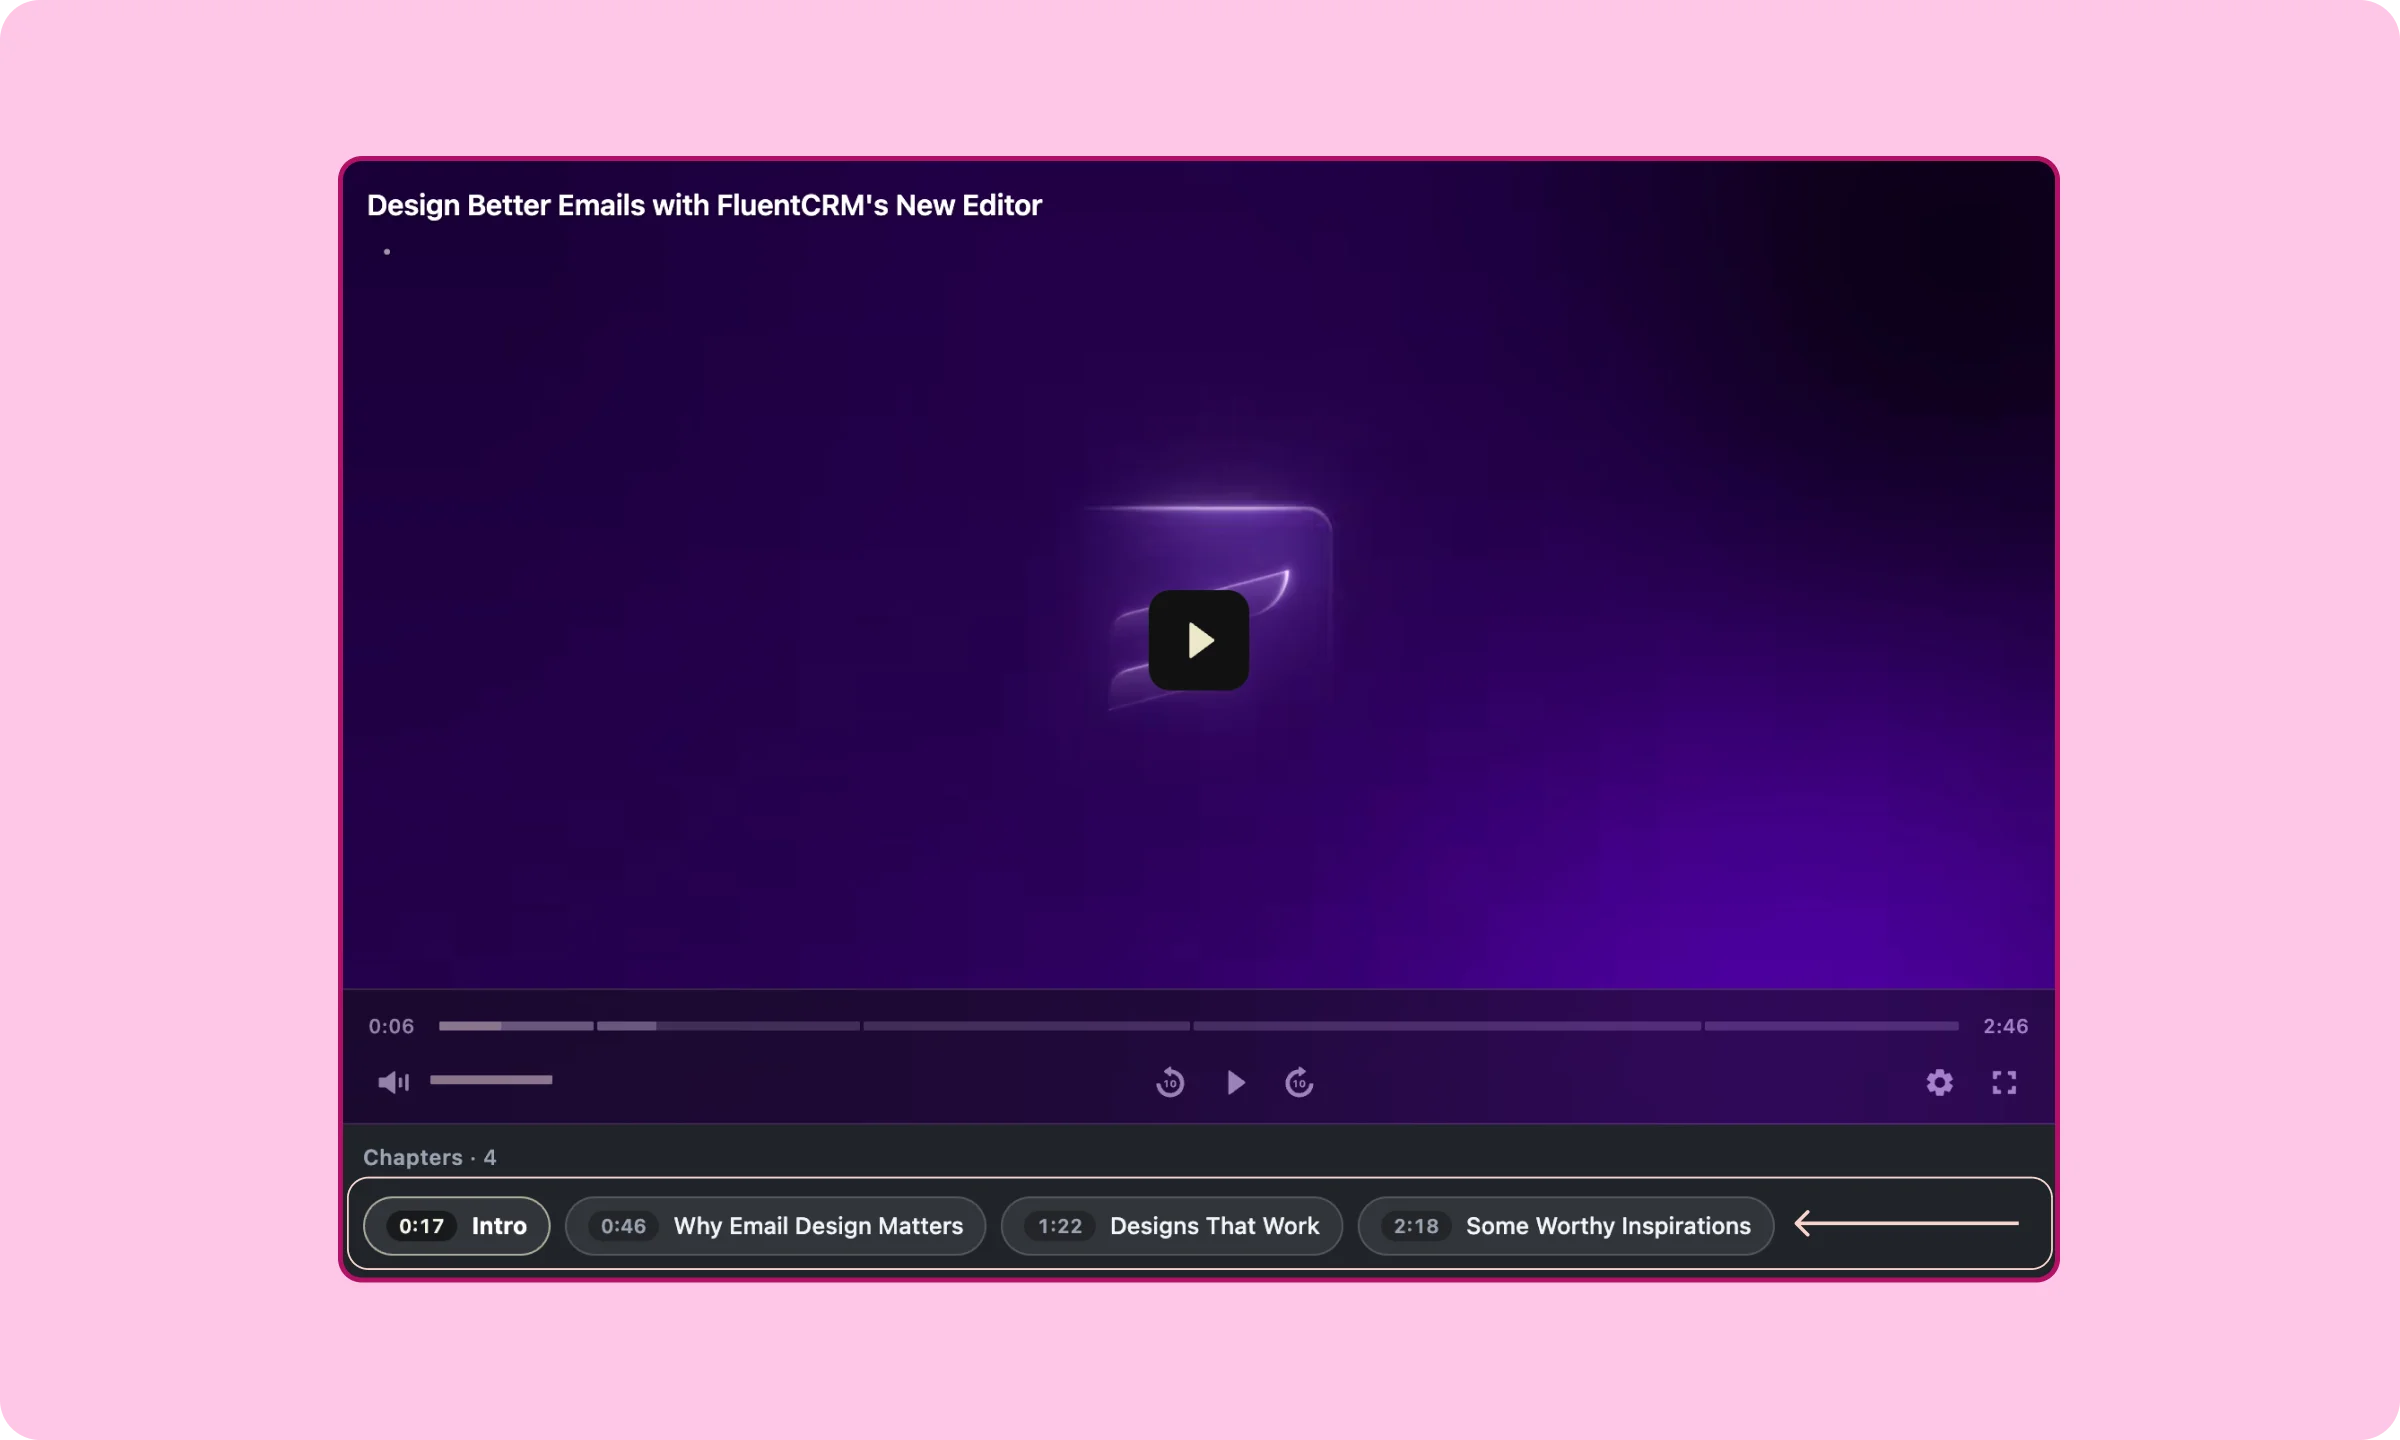This screenshot has width=2400, height=1440.
Task: Click the 0:06 elapsed time label
Action: pyautogui.click(x=391, y=1026)
